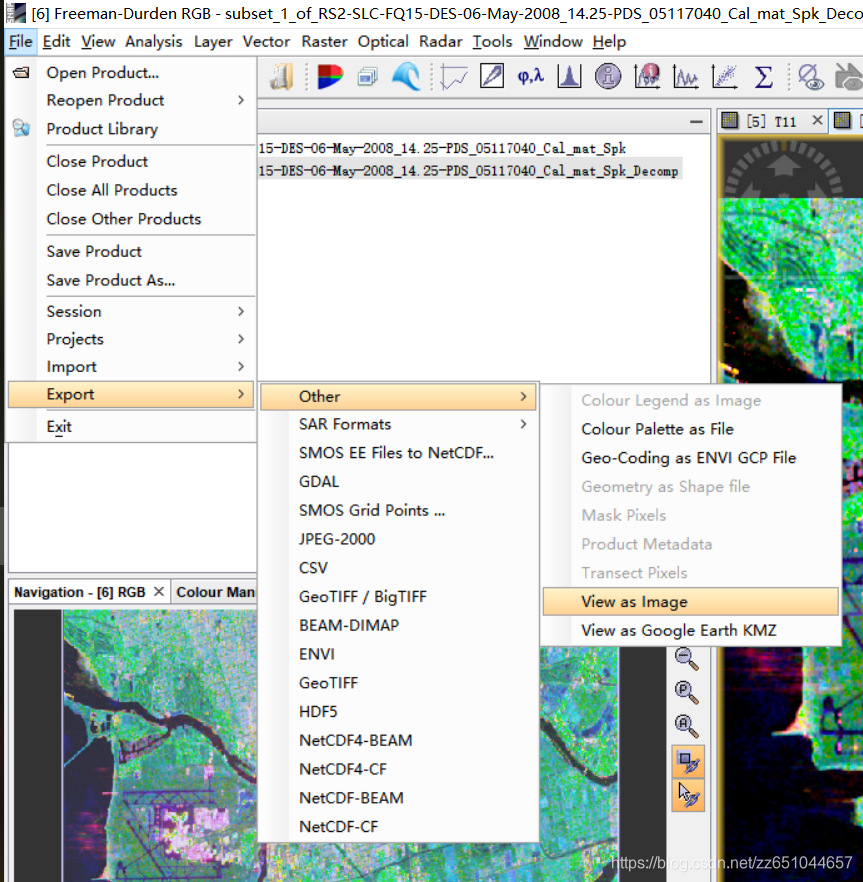Minimize the product explorer panel
Viewport: 863px width, 882px height.
click(696, 122)
